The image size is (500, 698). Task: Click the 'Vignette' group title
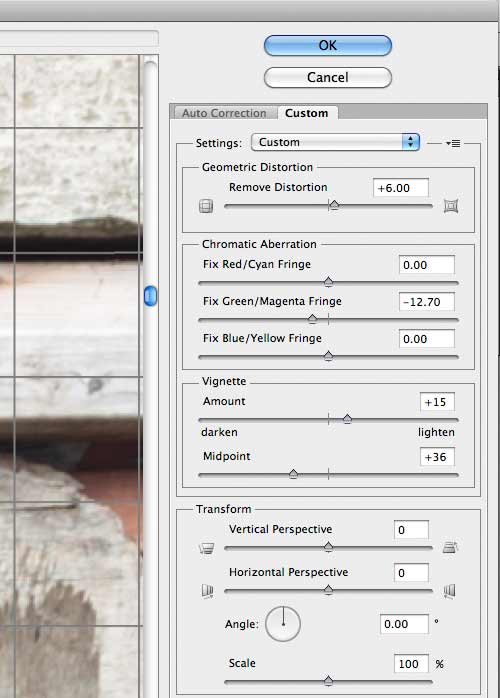(224, 381)
